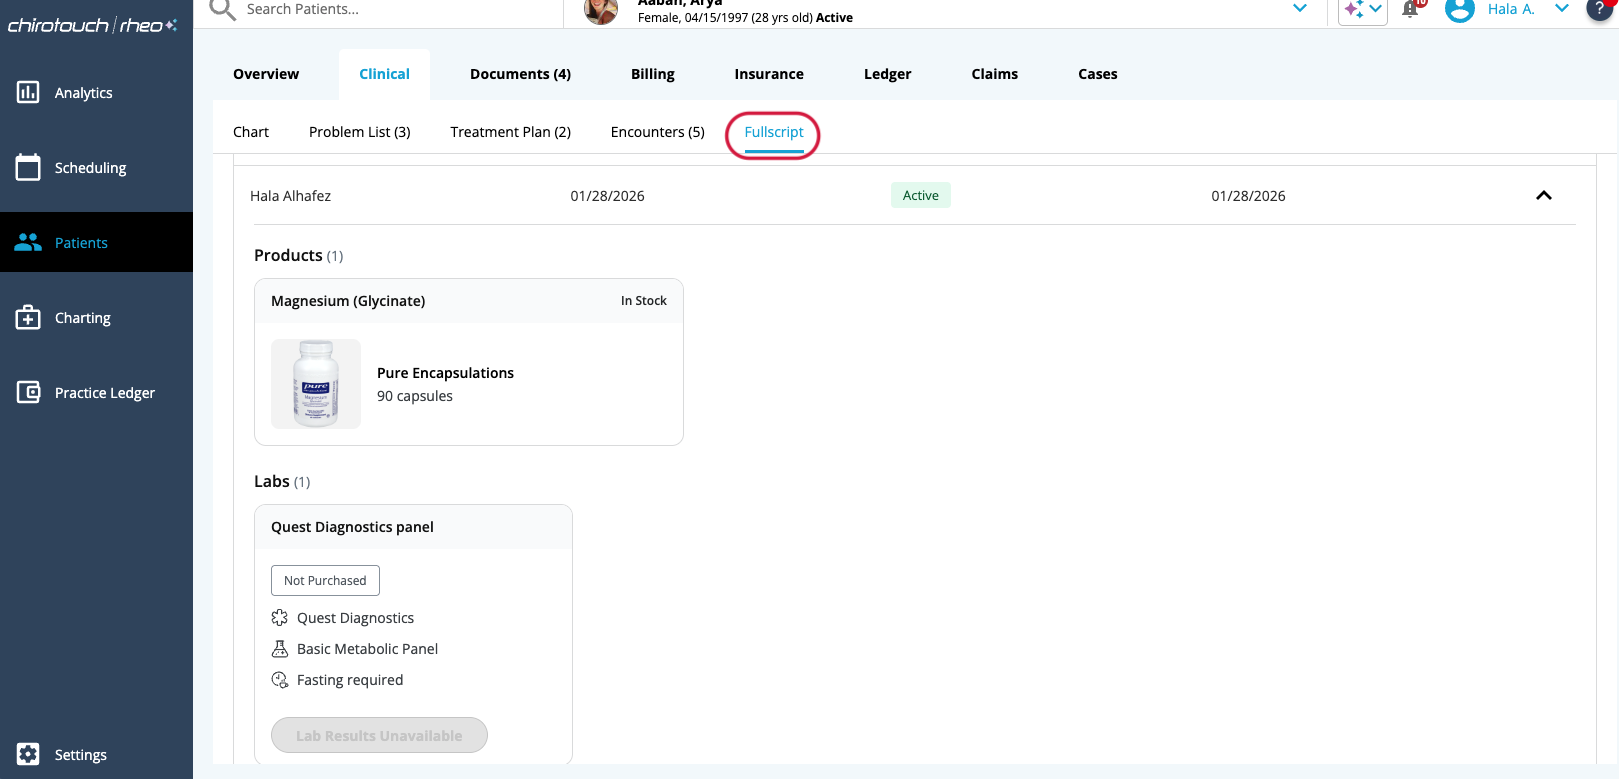Open the Encounters (5) sub-tab
1619x779 pixels.
point(657,132)
